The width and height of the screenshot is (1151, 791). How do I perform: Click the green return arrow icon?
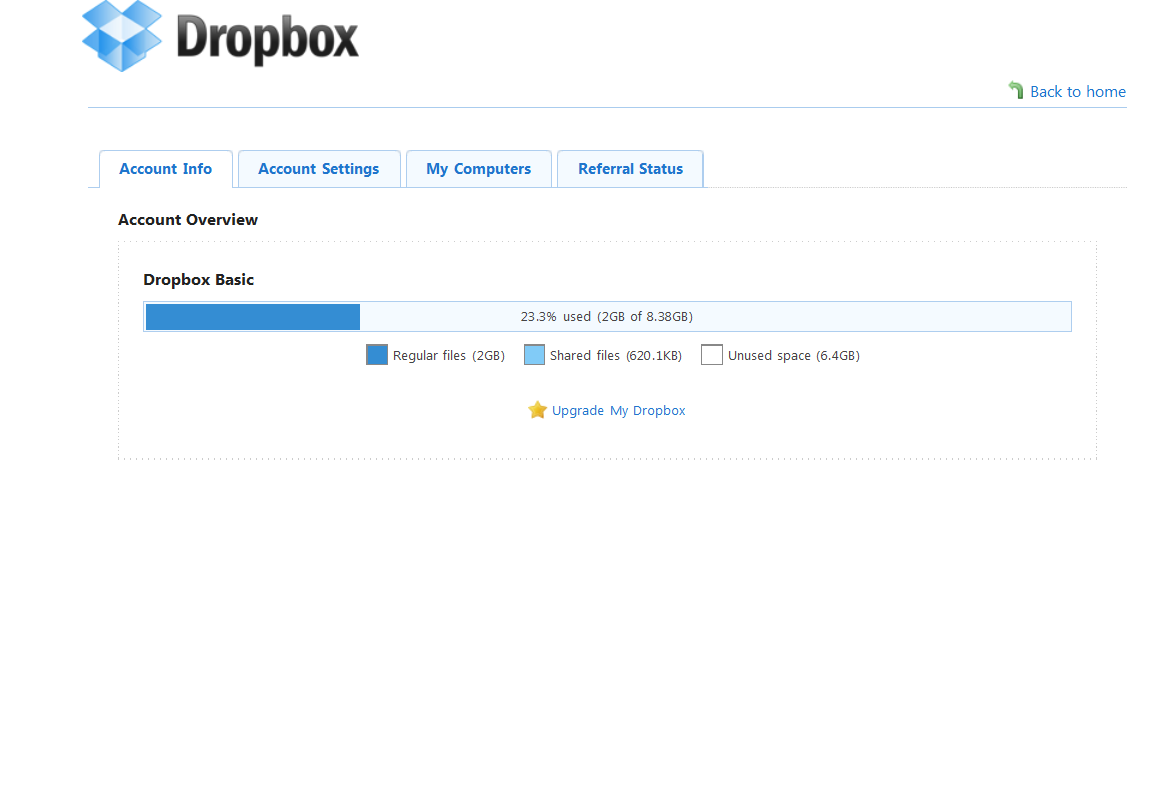click(x=1016, y=90)
